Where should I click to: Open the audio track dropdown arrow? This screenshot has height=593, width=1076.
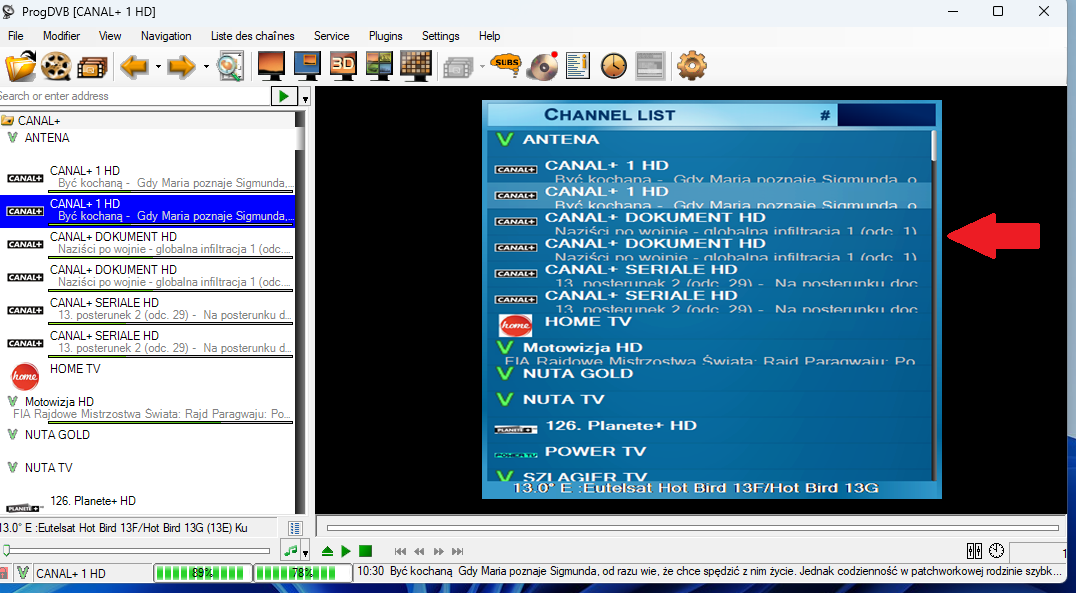pyautogui.click(x=305, y=551)
